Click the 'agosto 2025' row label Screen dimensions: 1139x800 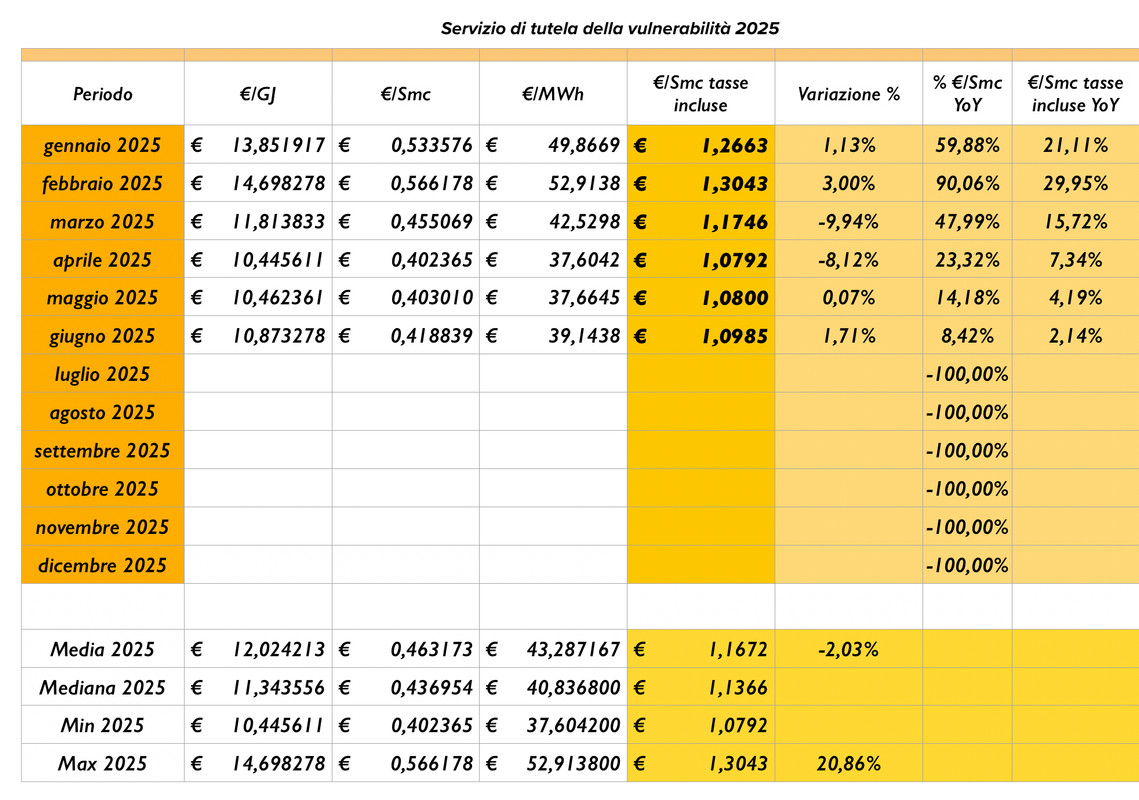coord(102,412)
